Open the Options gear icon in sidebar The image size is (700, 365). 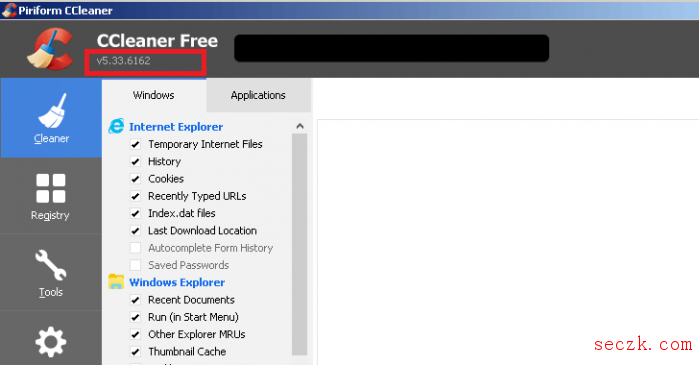coord(51,342)
